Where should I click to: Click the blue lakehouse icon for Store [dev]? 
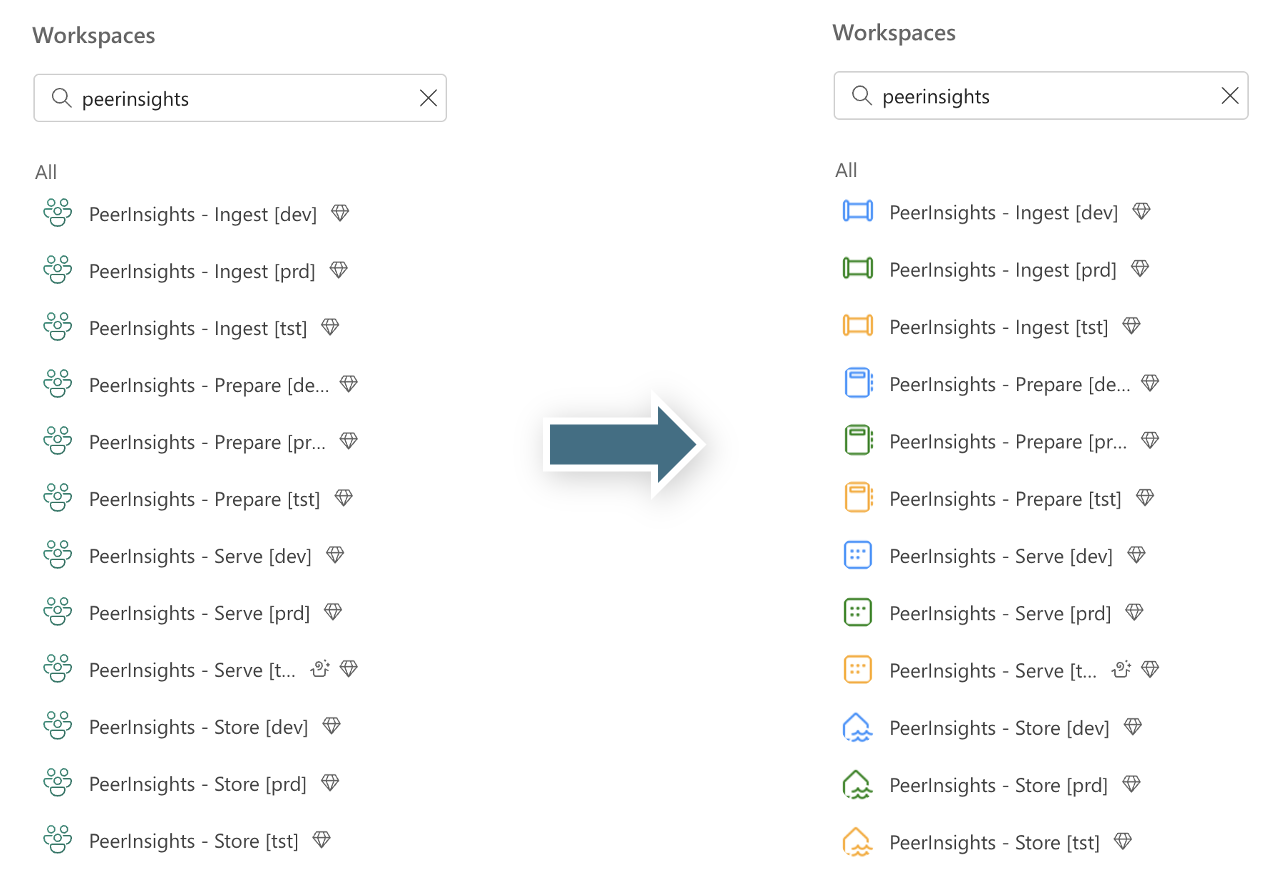[858, 727]
